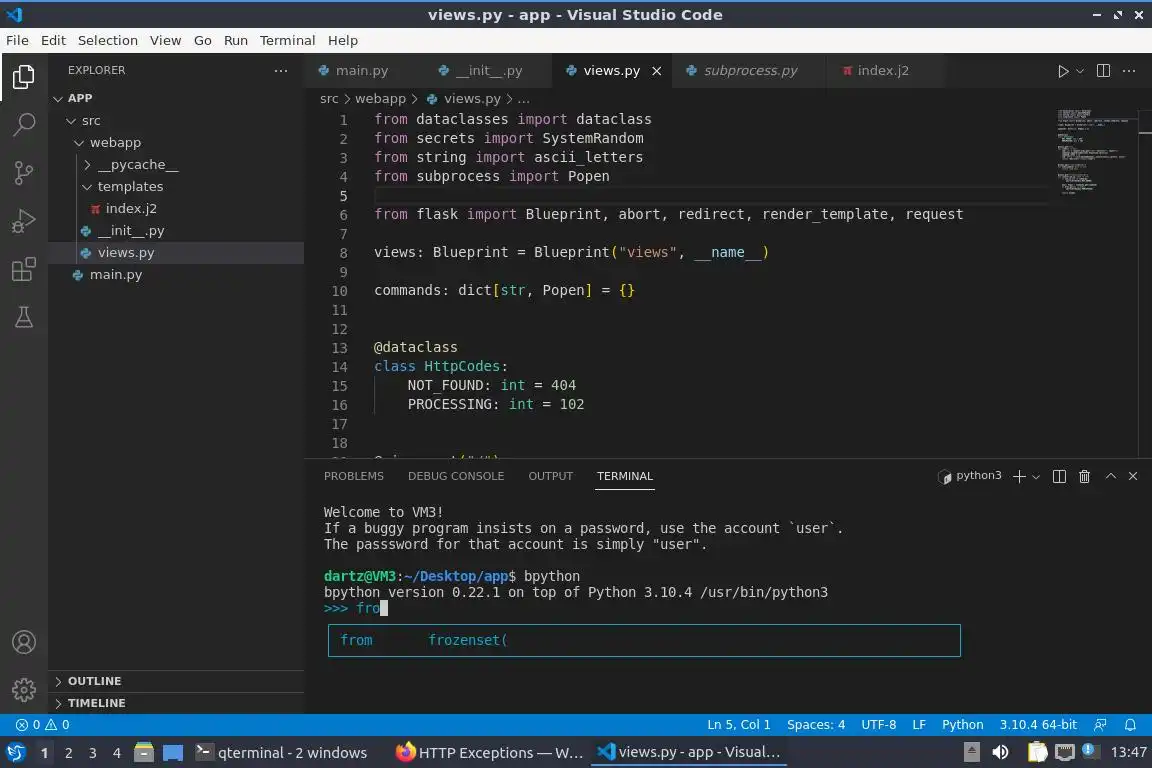Open the Search view in activity bar
This screenshot has height=768, width=1152.
24,124
